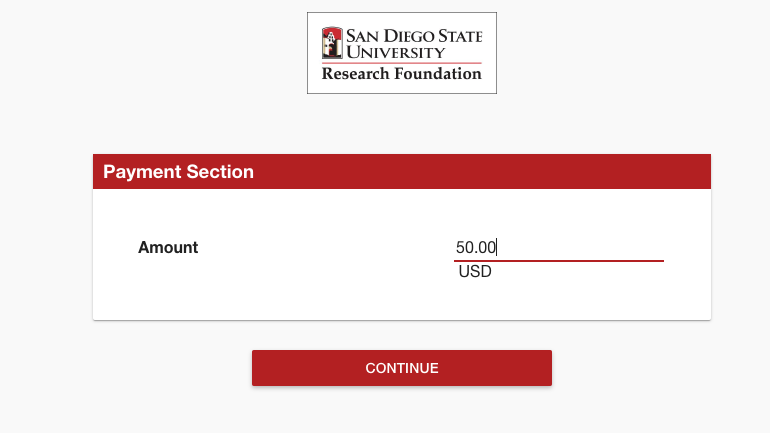Click the Payment Section title text
The width and height of the screenshot is (770, 433).
tap(178, 171)
